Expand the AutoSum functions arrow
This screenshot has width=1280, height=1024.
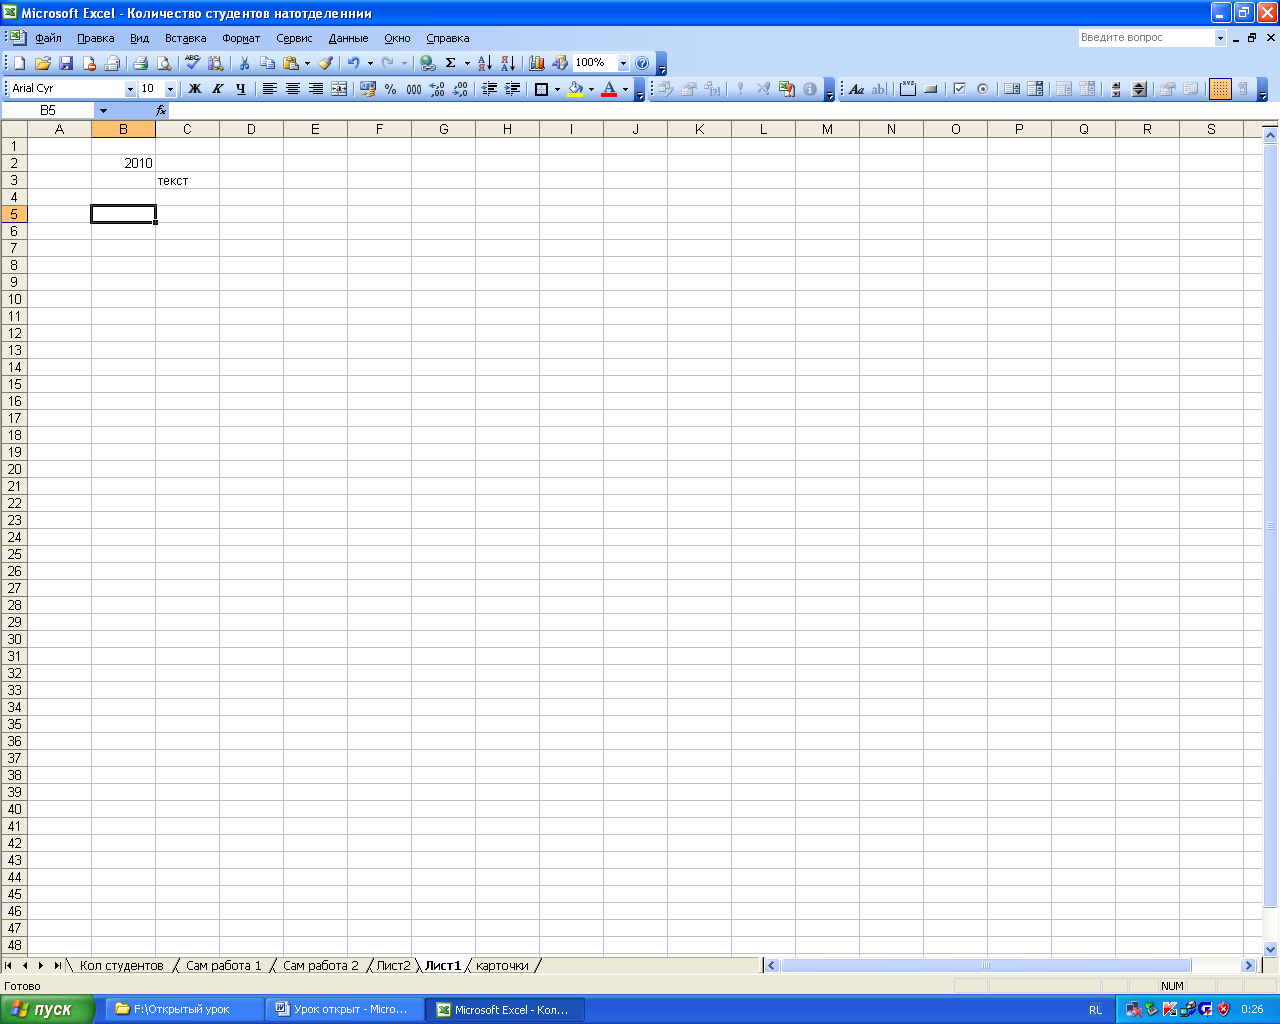(x=467, y=63)
